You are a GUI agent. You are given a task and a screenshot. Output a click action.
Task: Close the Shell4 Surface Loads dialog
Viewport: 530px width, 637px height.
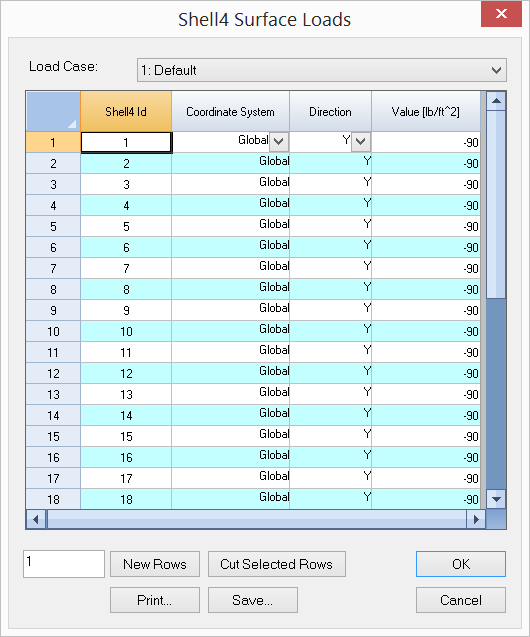pos(501,14)
